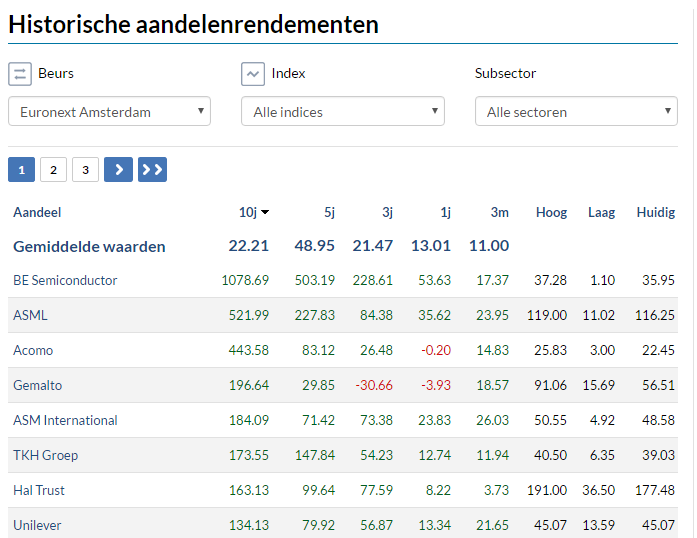This screenshot has width=697, height=538.
Task: Sort by 3m column header
Action: pos(500,213)
